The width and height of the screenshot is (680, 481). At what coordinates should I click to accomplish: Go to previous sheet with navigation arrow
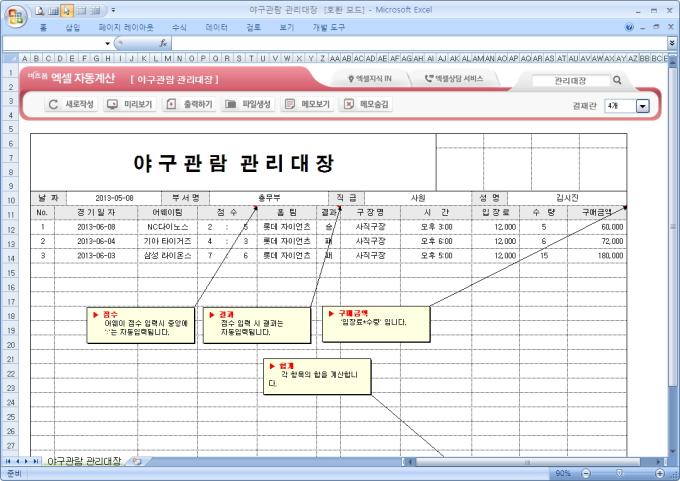click(18, 461)
